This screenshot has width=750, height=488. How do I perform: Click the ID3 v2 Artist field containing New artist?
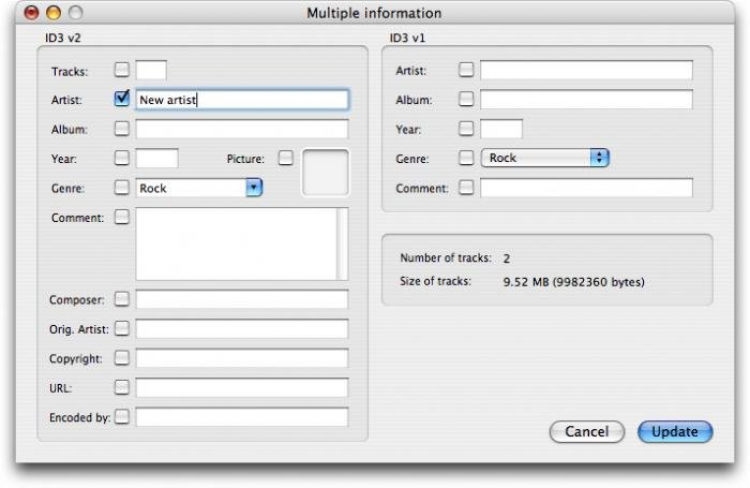[242, 100]
